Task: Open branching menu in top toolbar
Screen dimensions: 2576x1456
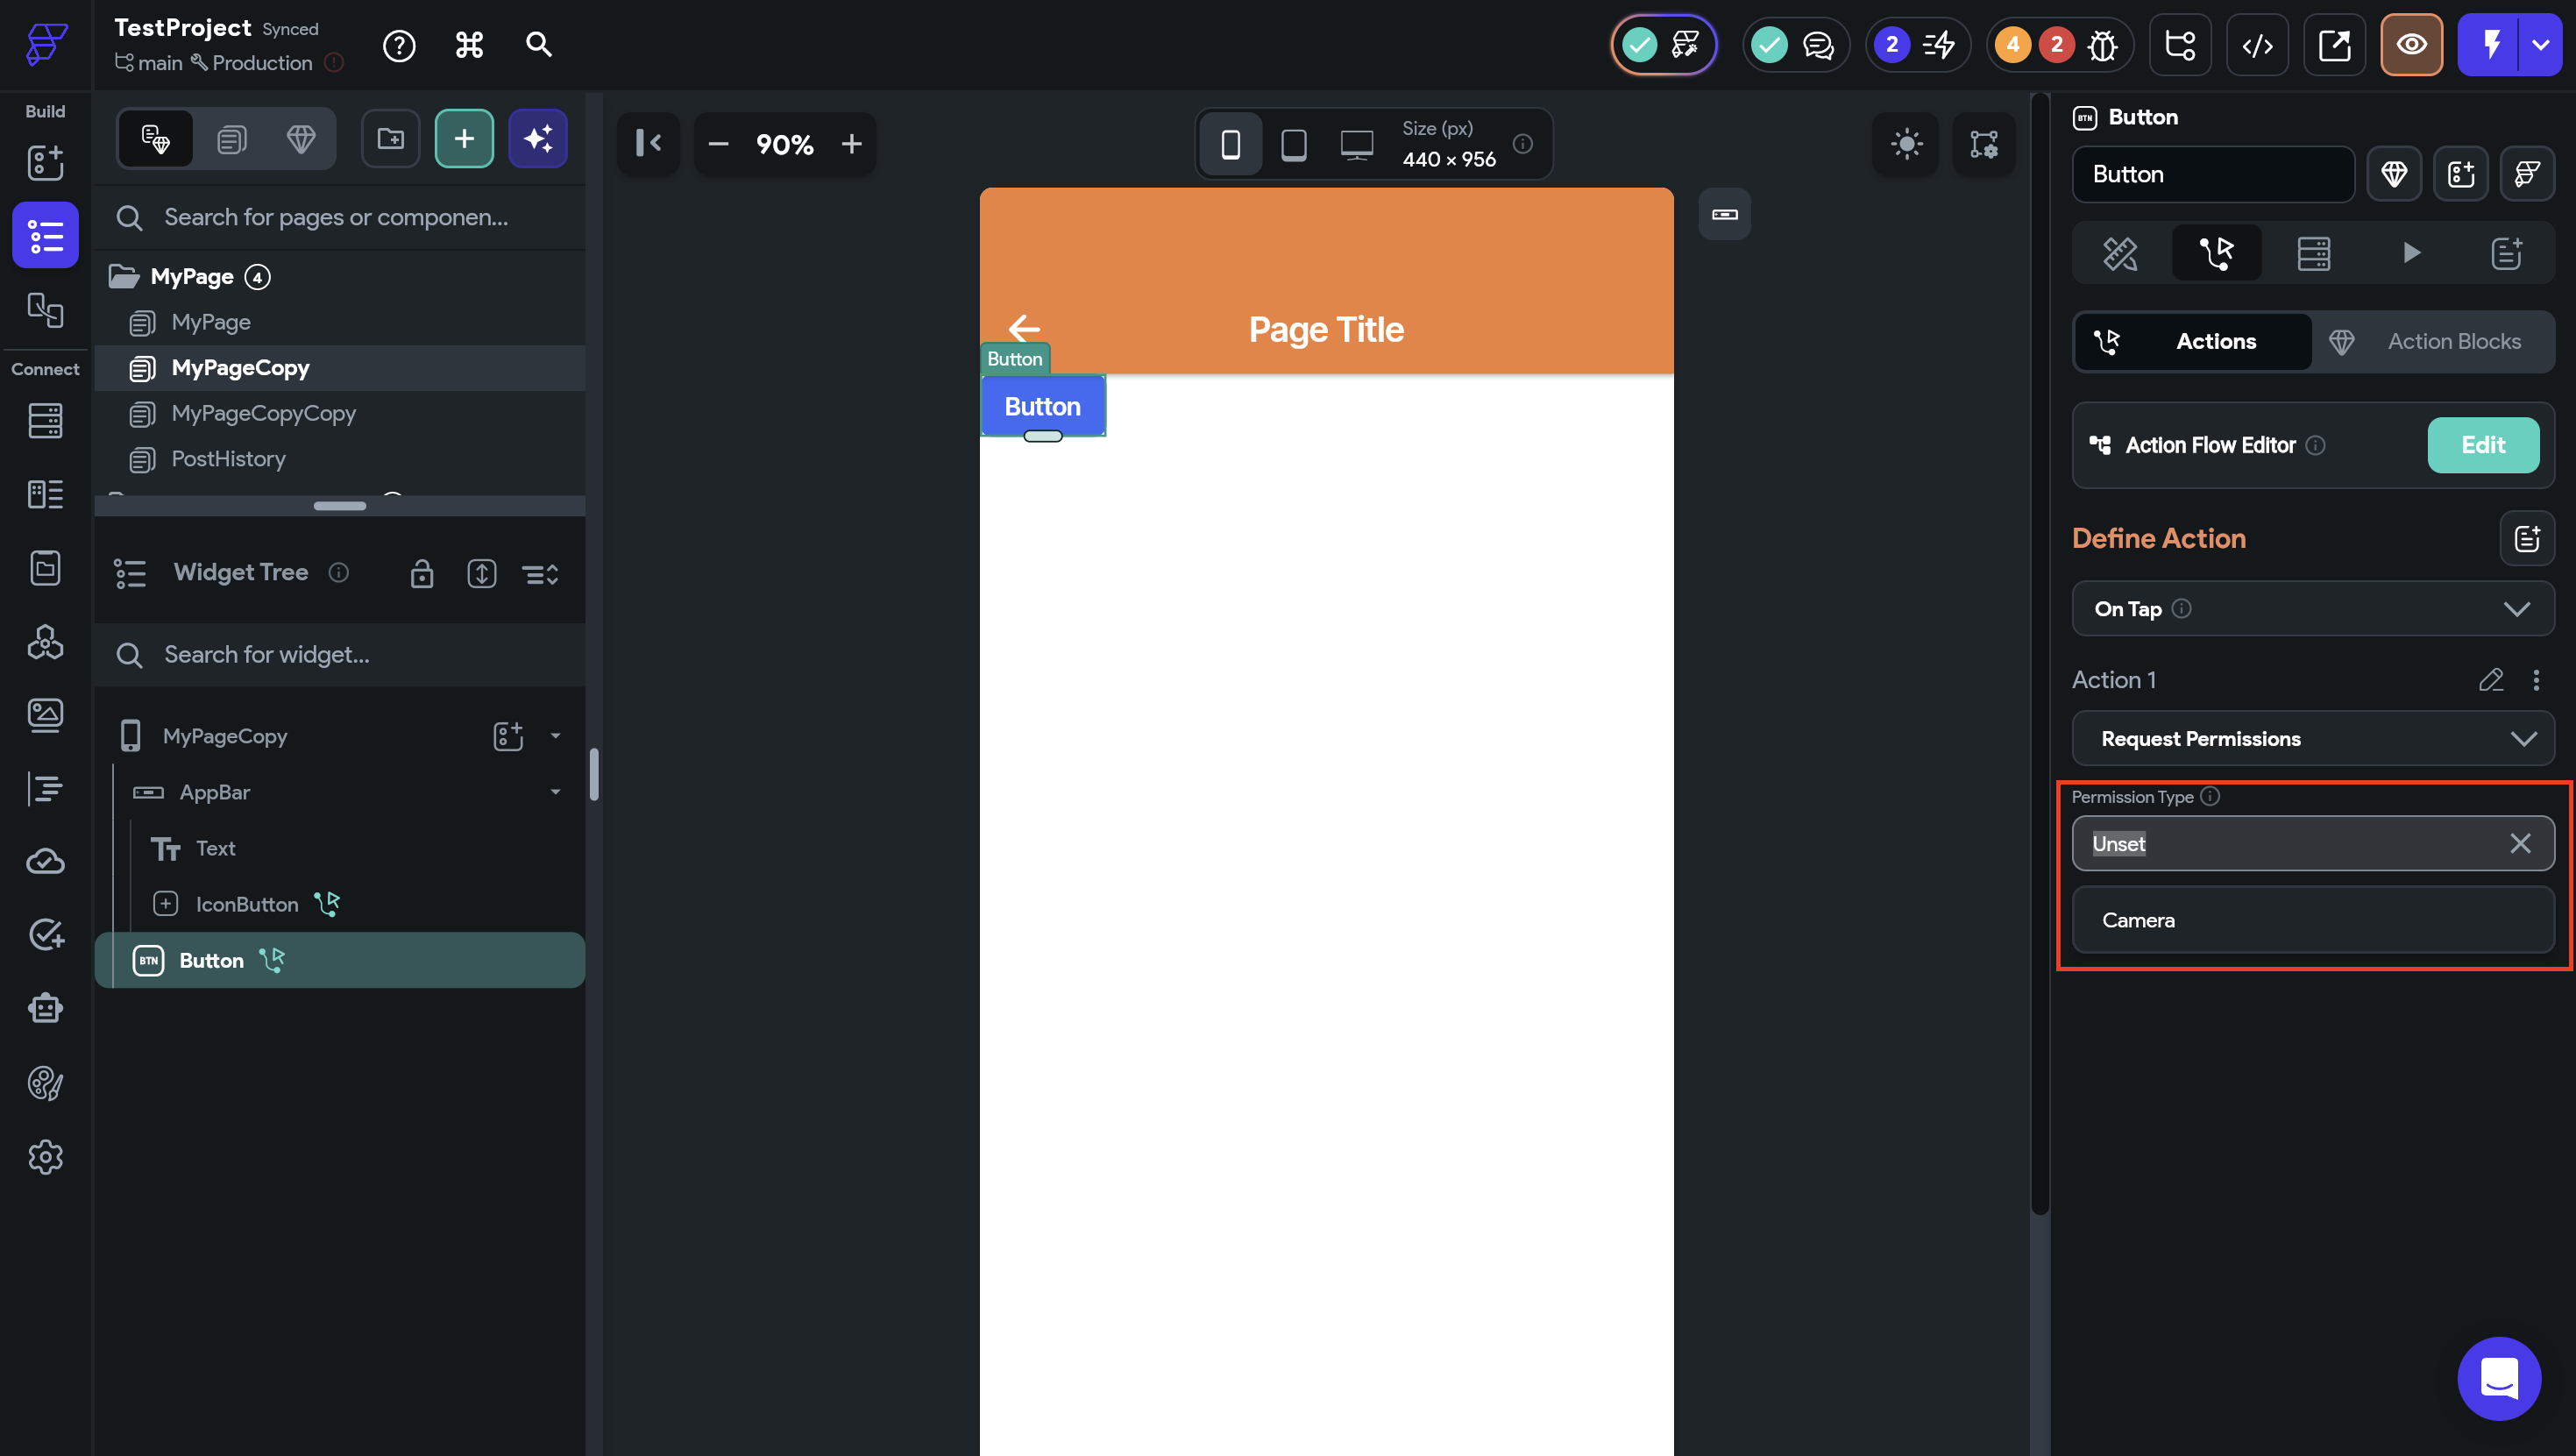Action: pyautogui.click(x=2179, y=45)
